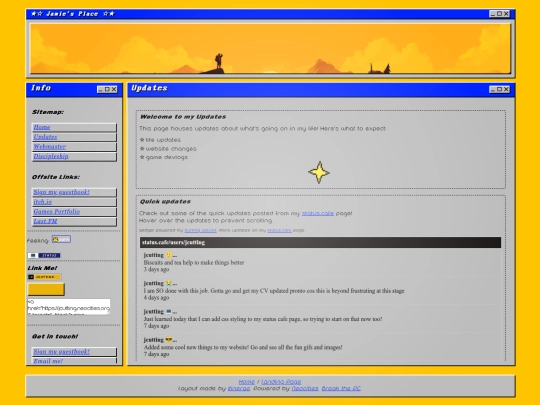Open status.cafe link in the Check out sentence

(x=318, y=213)
